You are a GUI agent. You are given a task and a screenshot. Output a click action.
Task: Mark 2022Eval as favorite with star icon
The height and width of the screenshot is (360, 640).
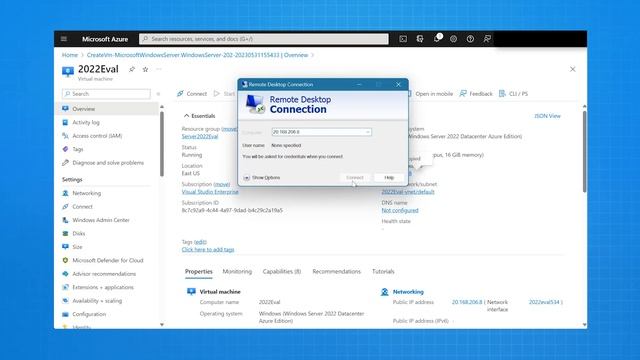[145, 69]
